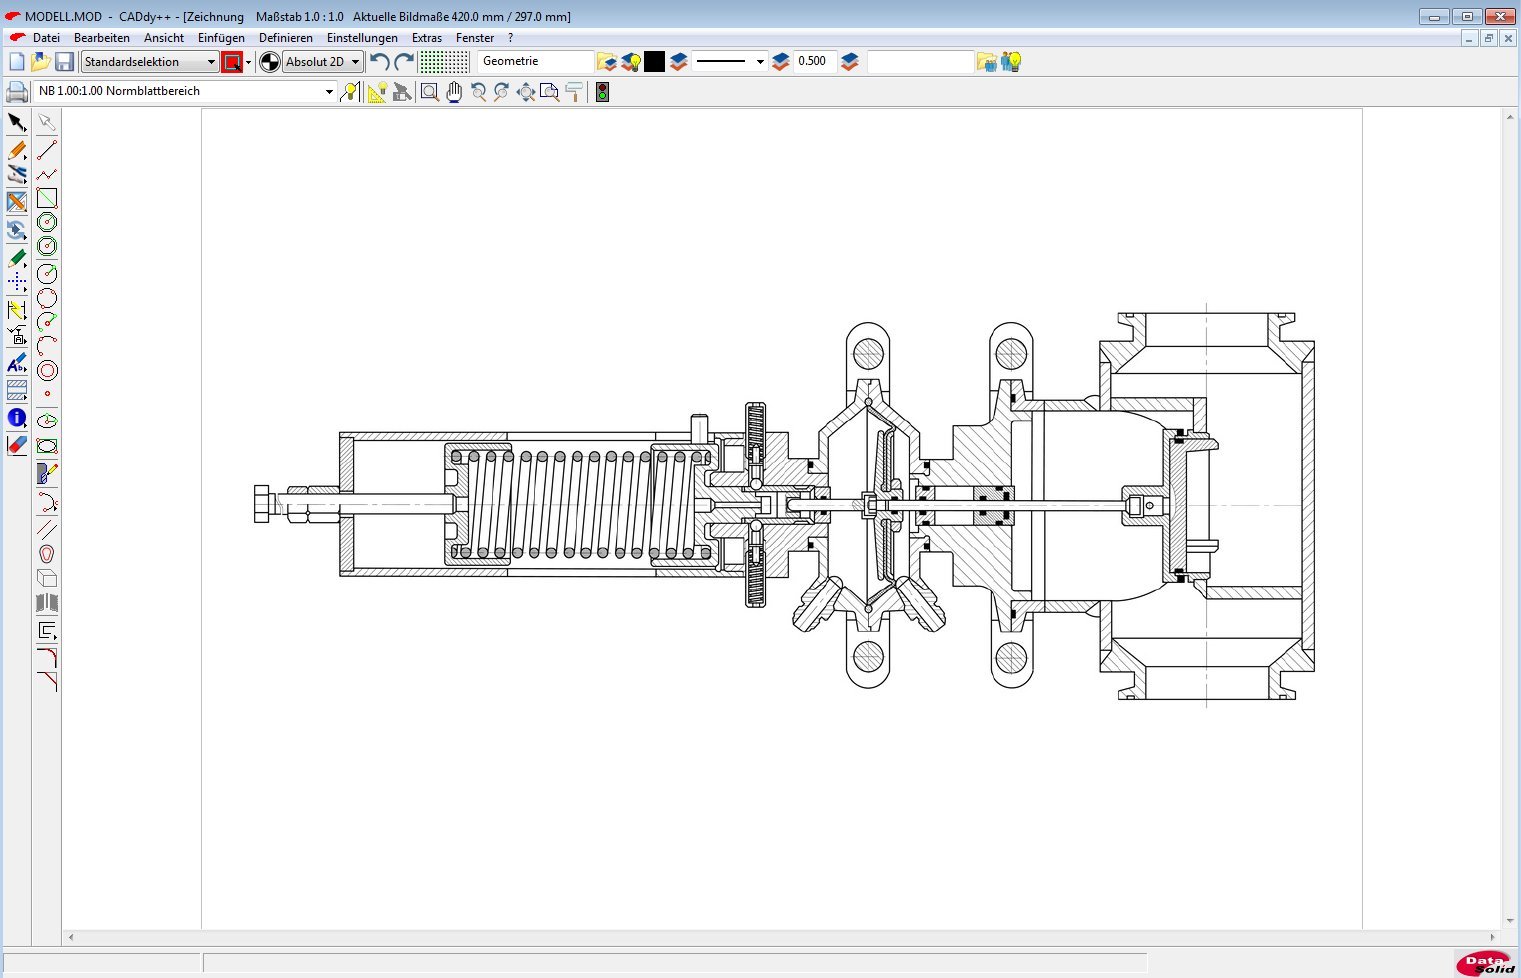This screenshot has width=1521, height=978.
Task: Click the lightbulb icon ending the top toolbar
Action: coord(1012,62)
